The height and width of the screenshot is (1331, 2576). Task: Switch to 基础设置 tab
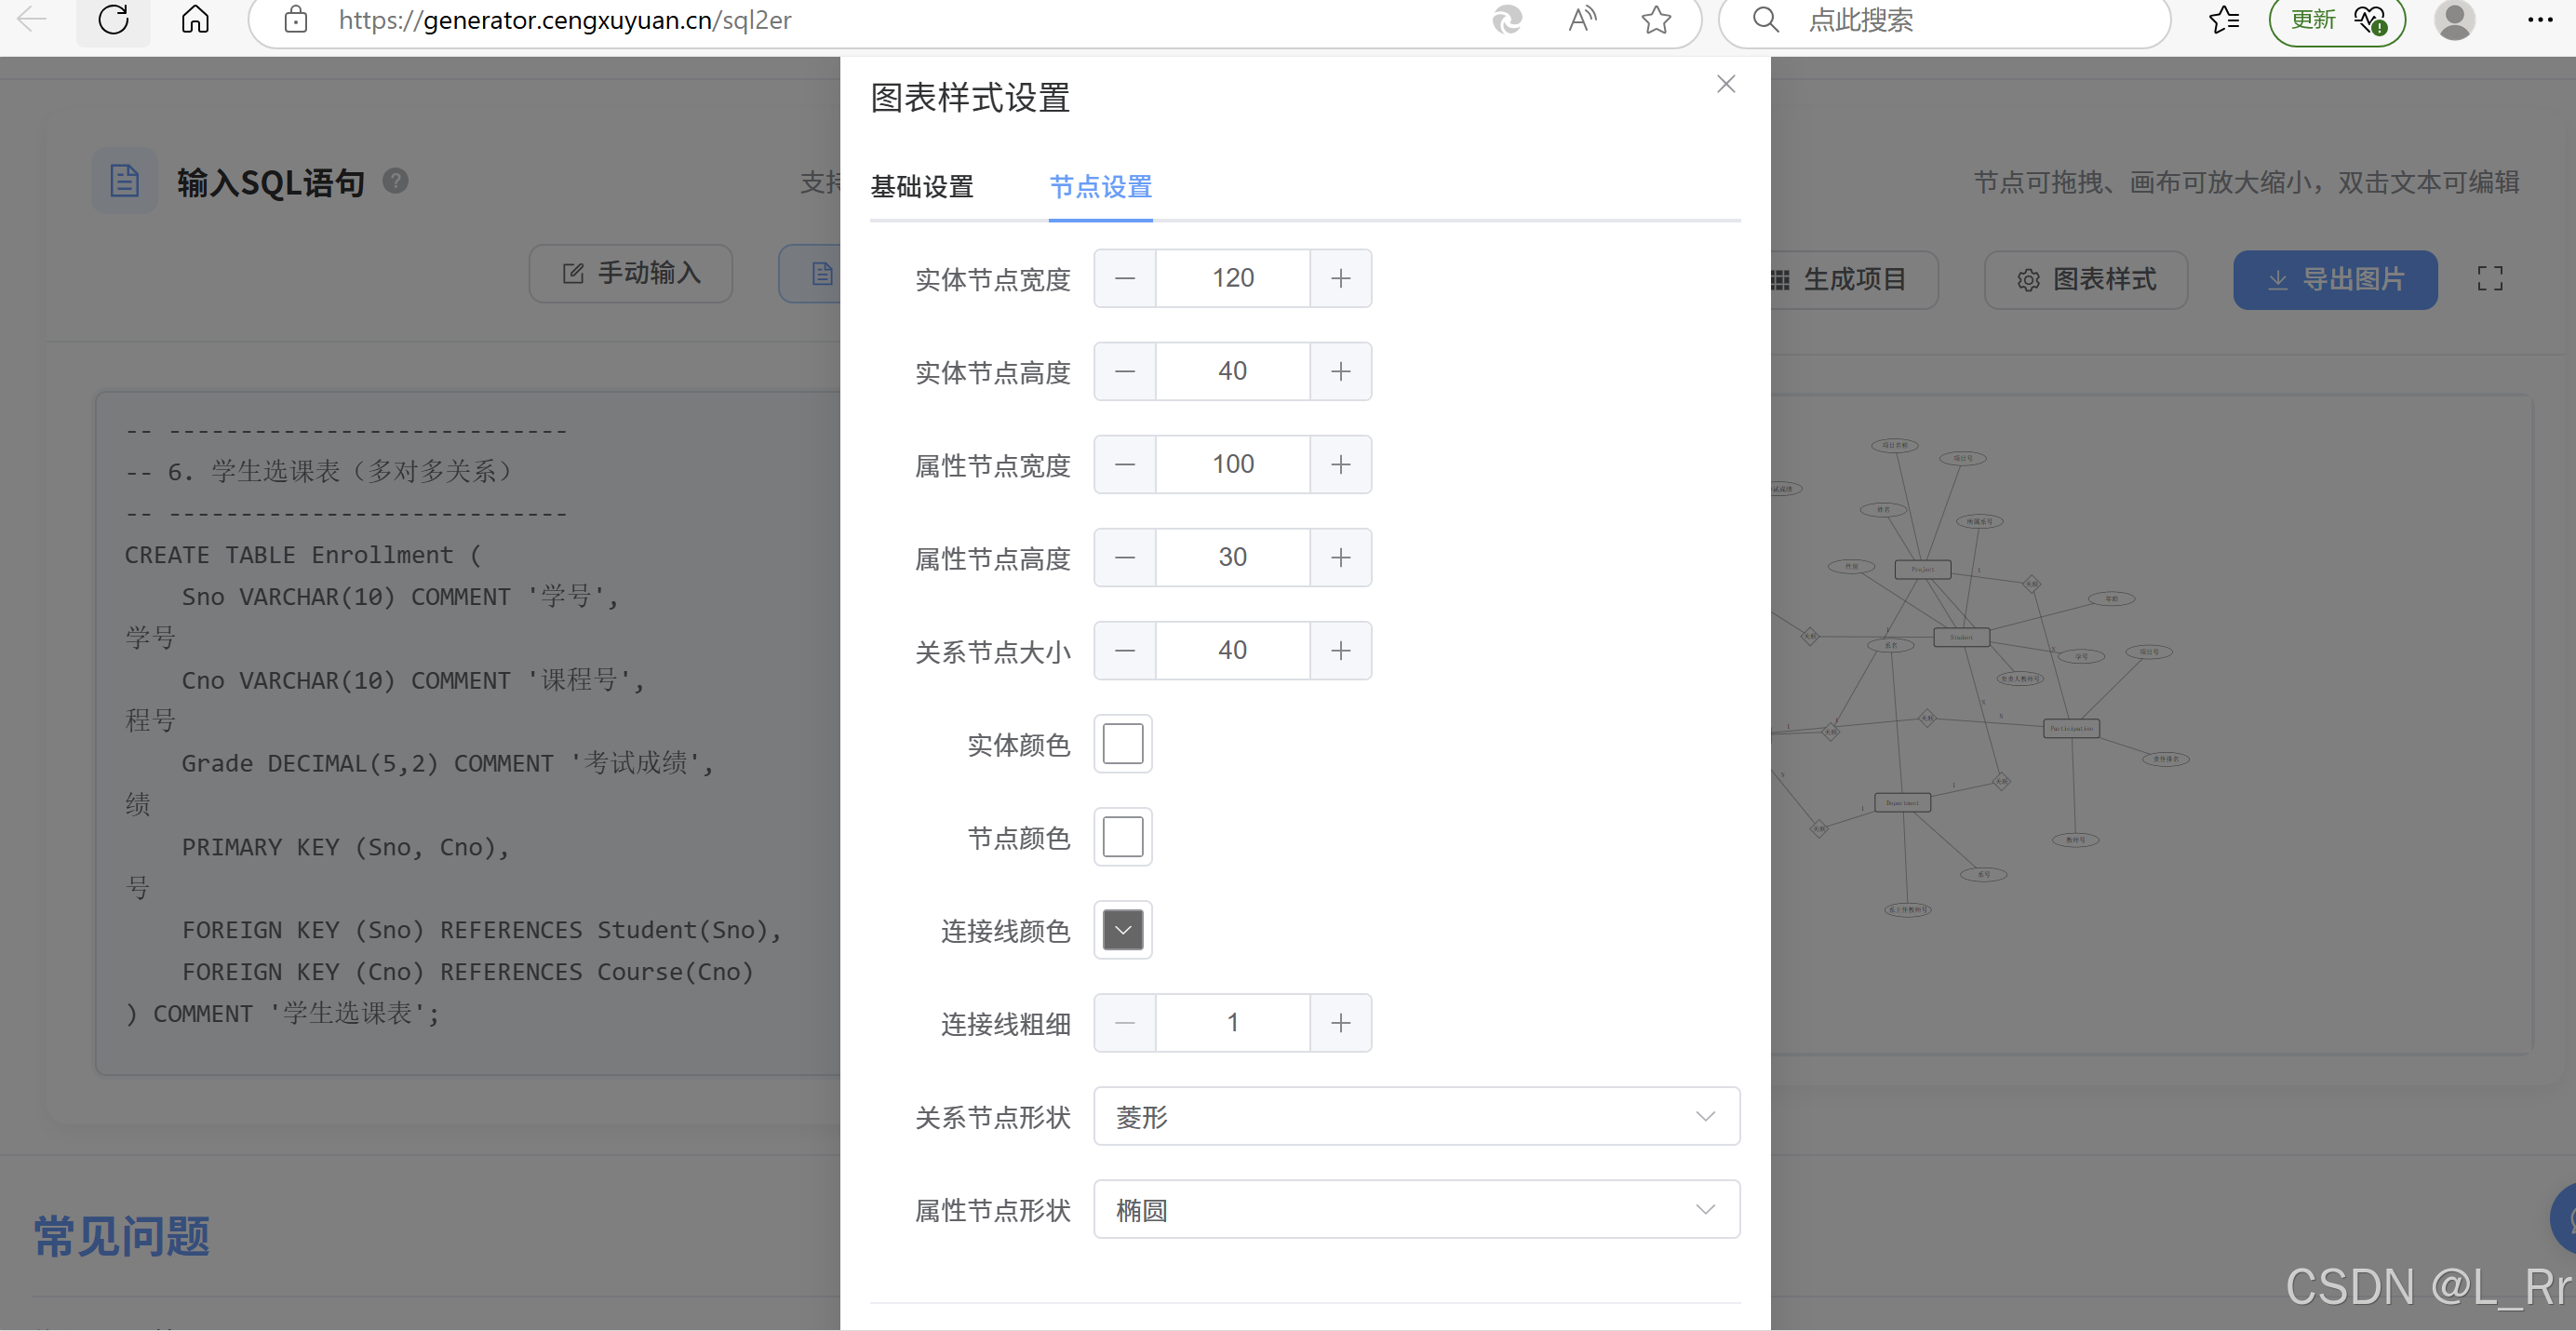(921, 187)
